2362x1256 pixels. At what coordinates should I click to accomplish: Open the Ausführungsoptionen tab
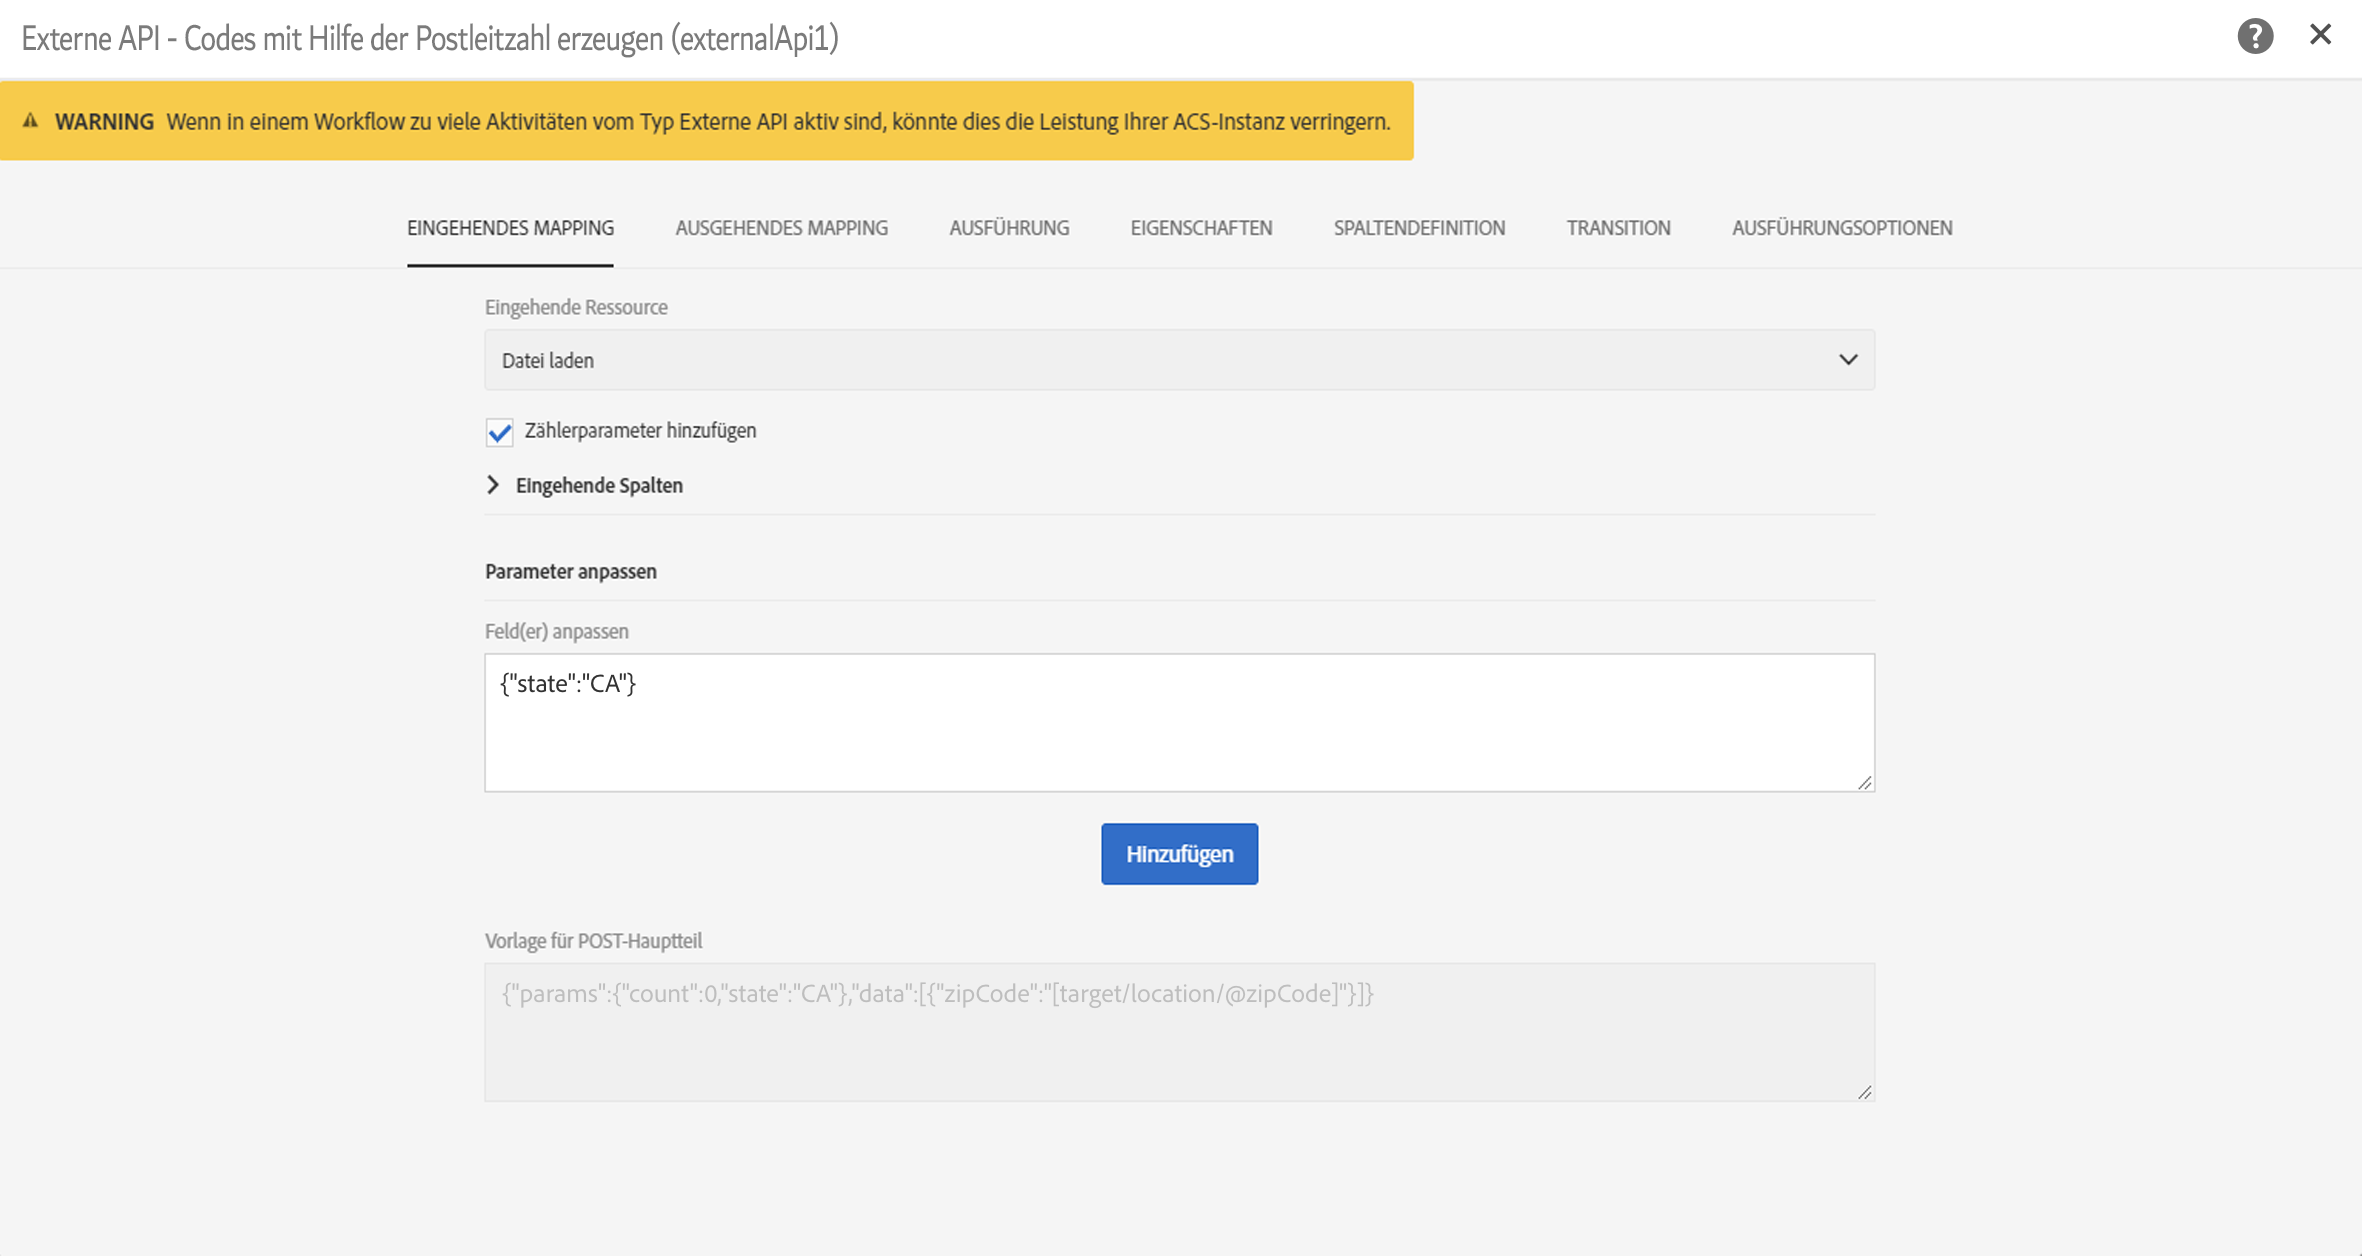pyautogui.click(x=1841, y=228)
